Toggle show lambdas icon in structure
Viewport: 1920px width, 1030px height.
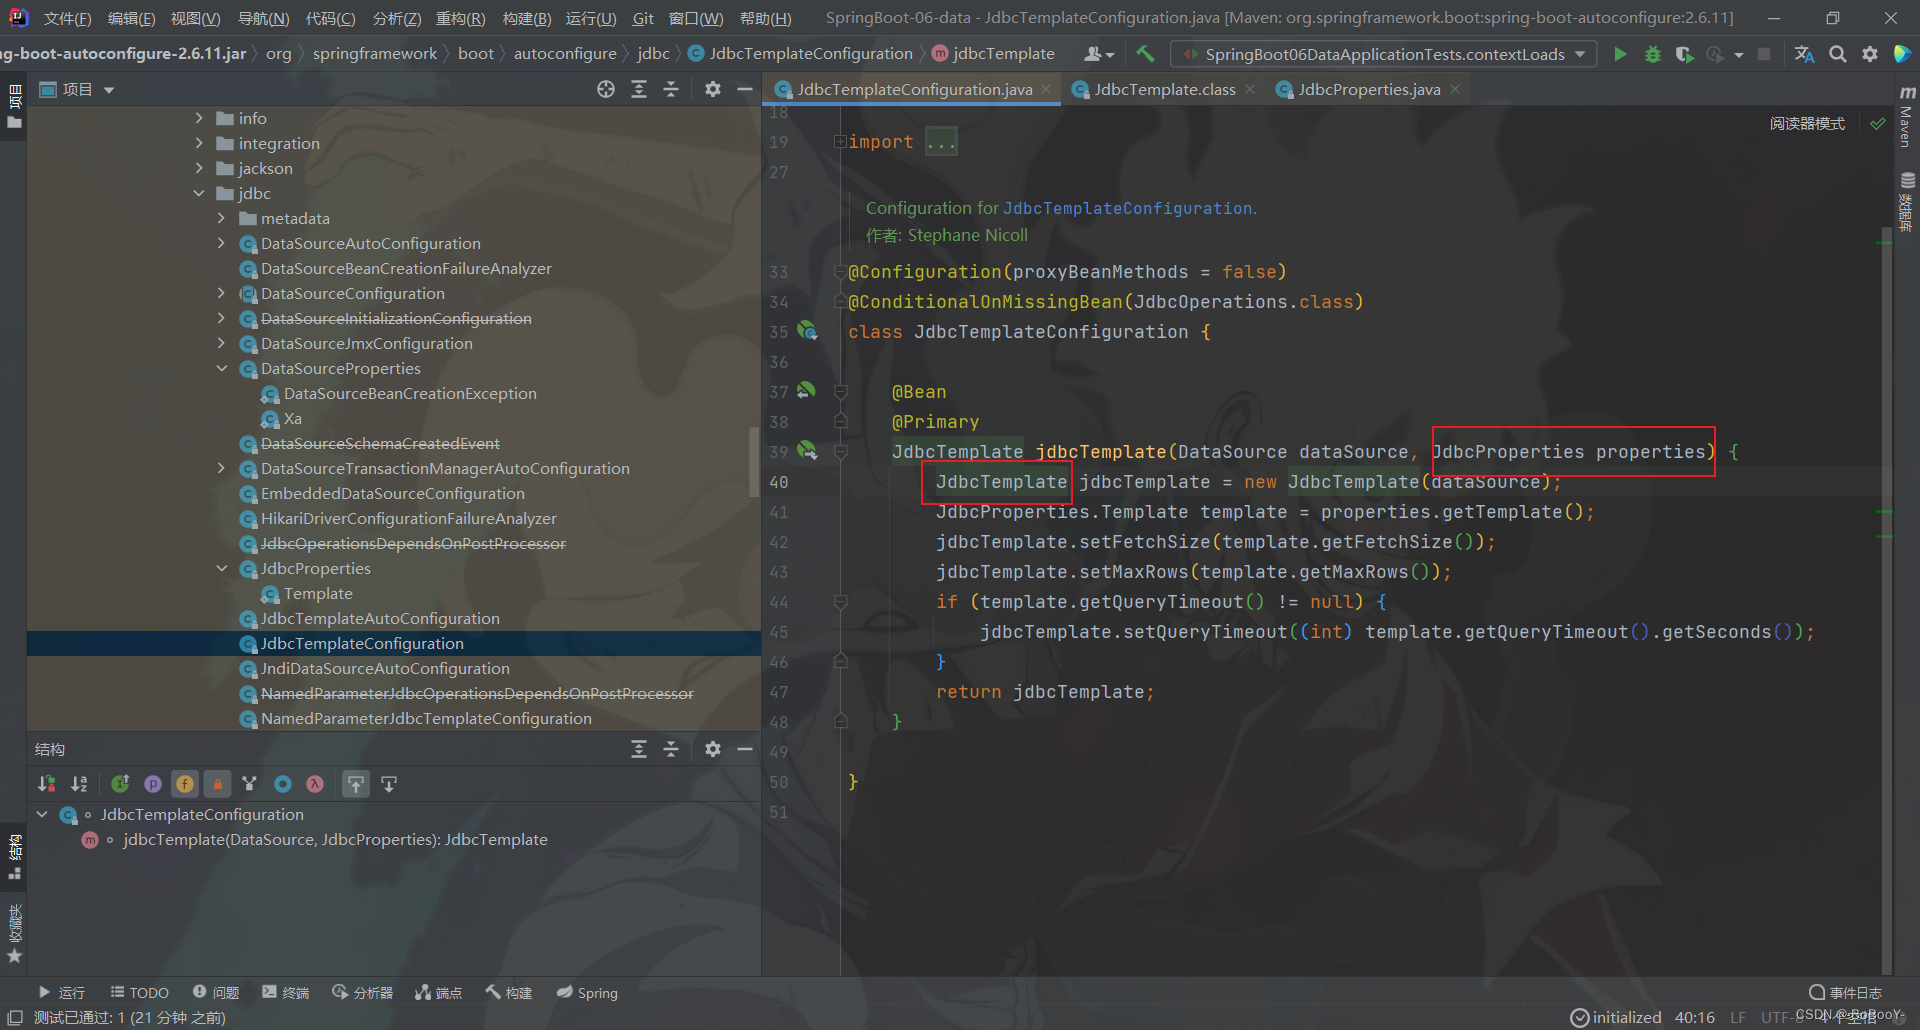point(315,784)
